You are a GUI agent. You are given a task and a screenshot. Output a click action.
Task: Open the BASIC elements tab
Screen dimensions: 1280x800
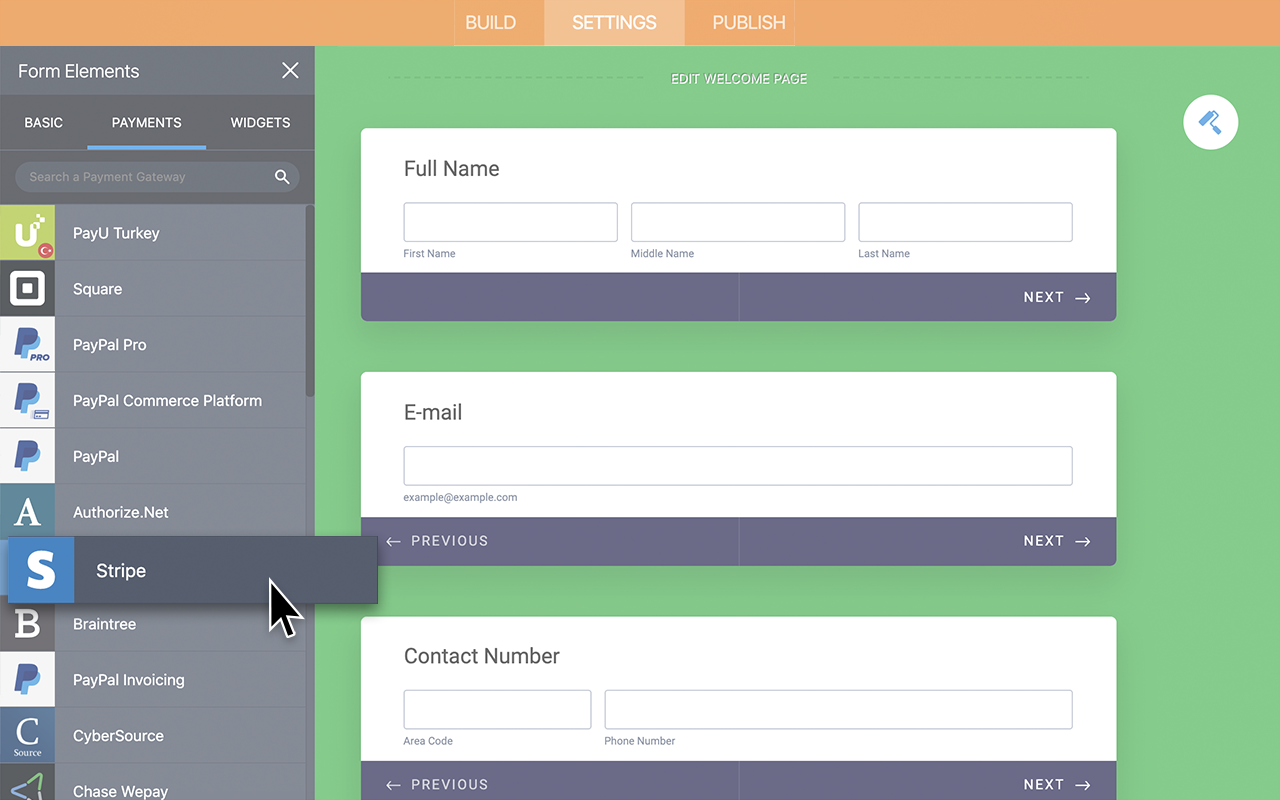click(44, 122)
